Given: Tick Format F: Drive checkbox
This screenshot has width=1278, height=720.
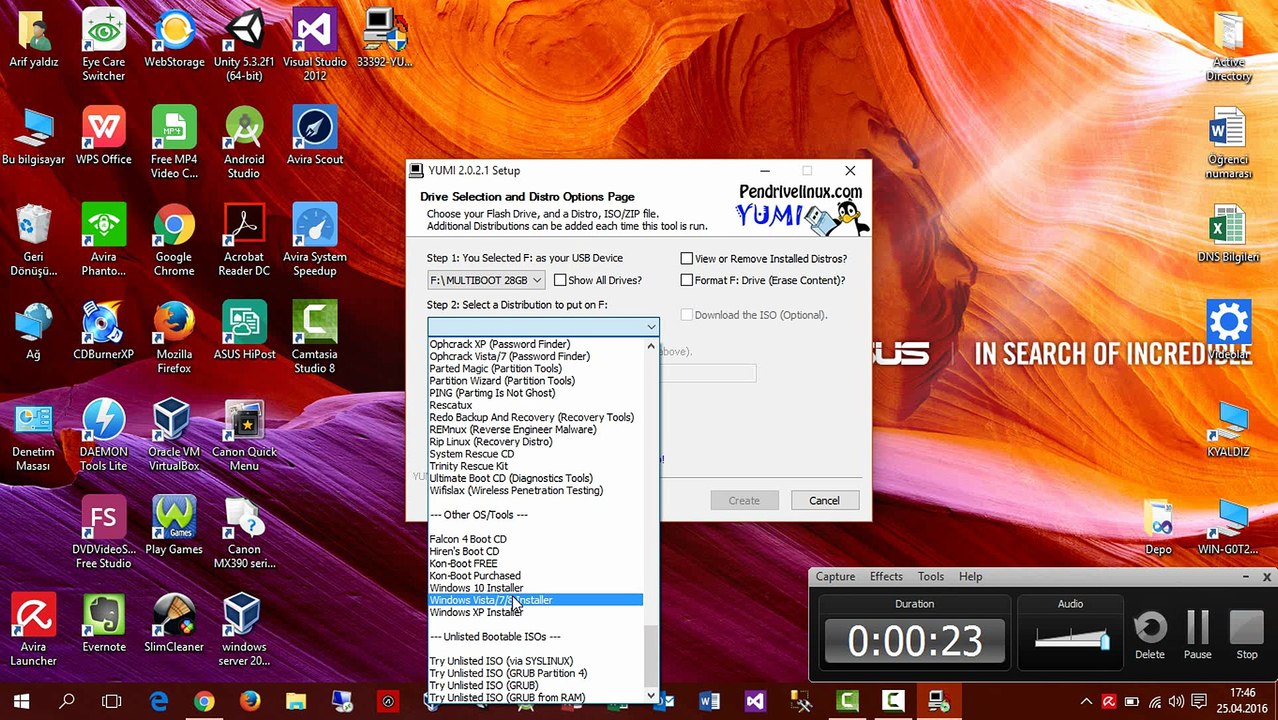Looking at the screenshot, I should point(687,280).
